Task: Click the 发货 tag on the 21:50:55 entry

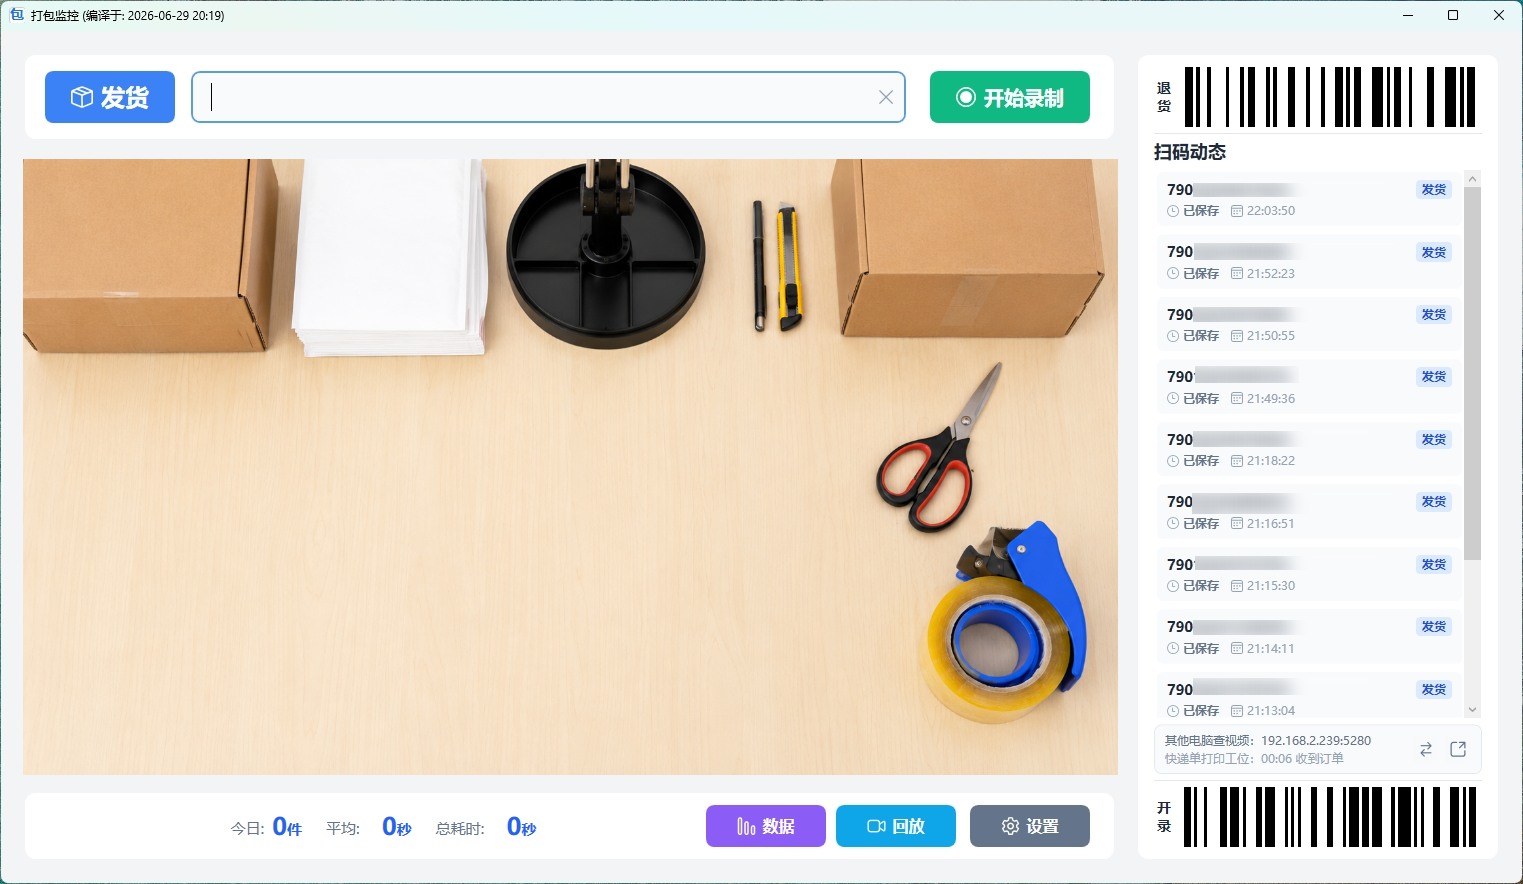Action: tap(1434, 315)
